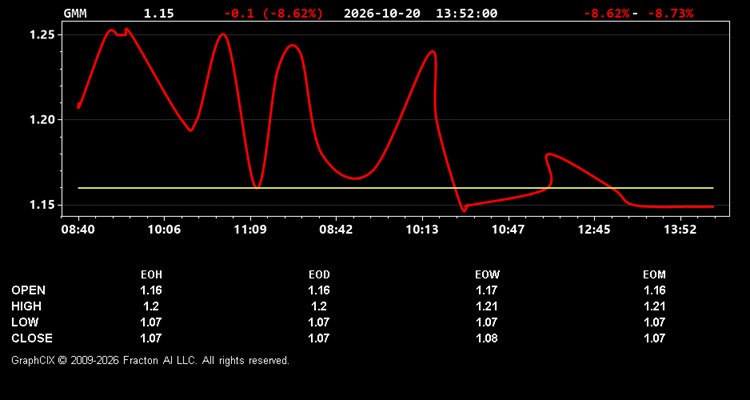Click the GraphCIX copyright notice
This screenshot has height=400, width=750.
[x=150, y=360]
